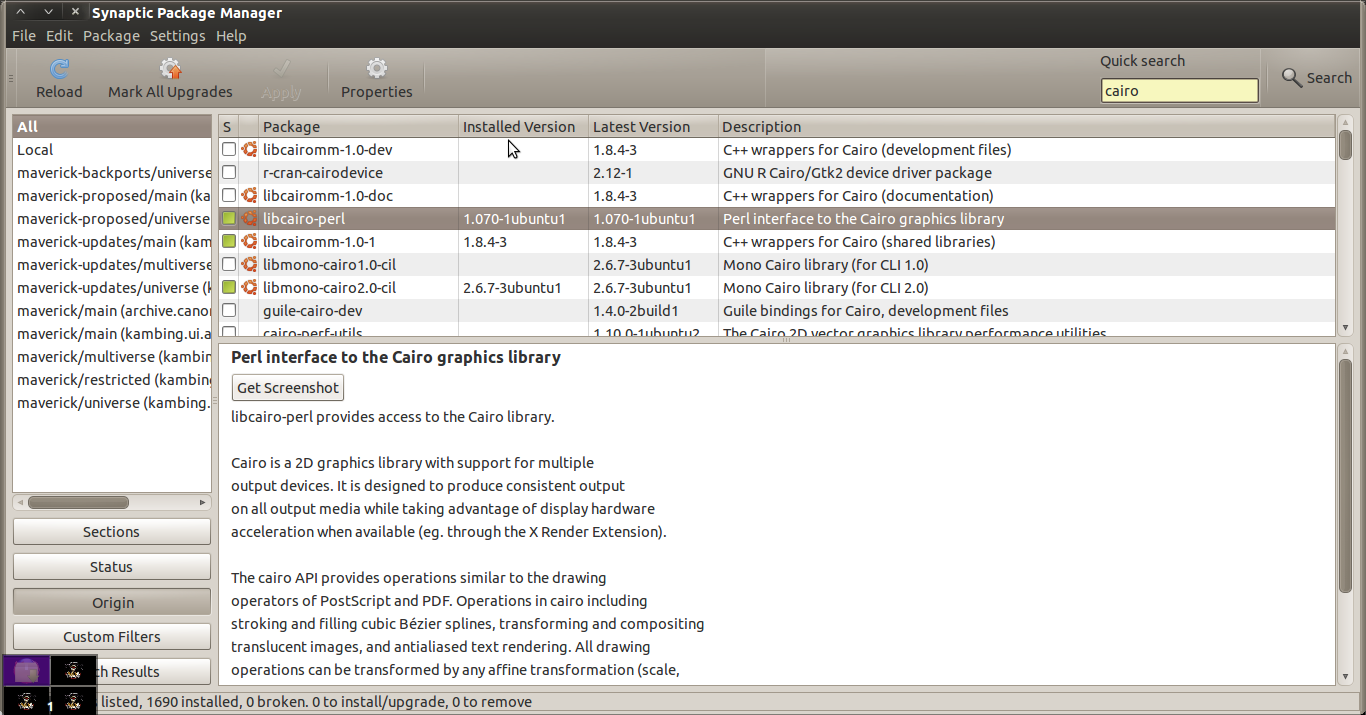1366x715 pixels.
Task: Click Ubuntu support icon for libcairomm-1.0-doc
Action: tap(249, 196)
